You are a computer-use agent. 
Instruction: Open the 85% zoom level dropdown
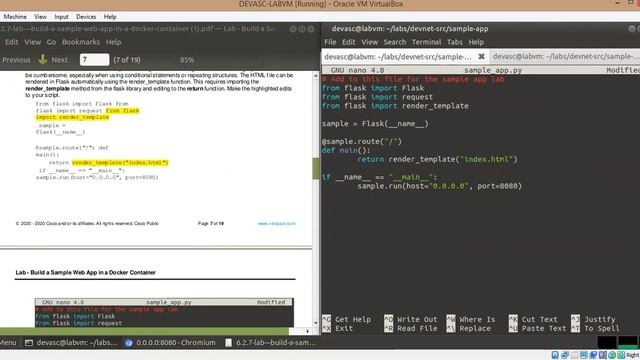click(187, 60)
